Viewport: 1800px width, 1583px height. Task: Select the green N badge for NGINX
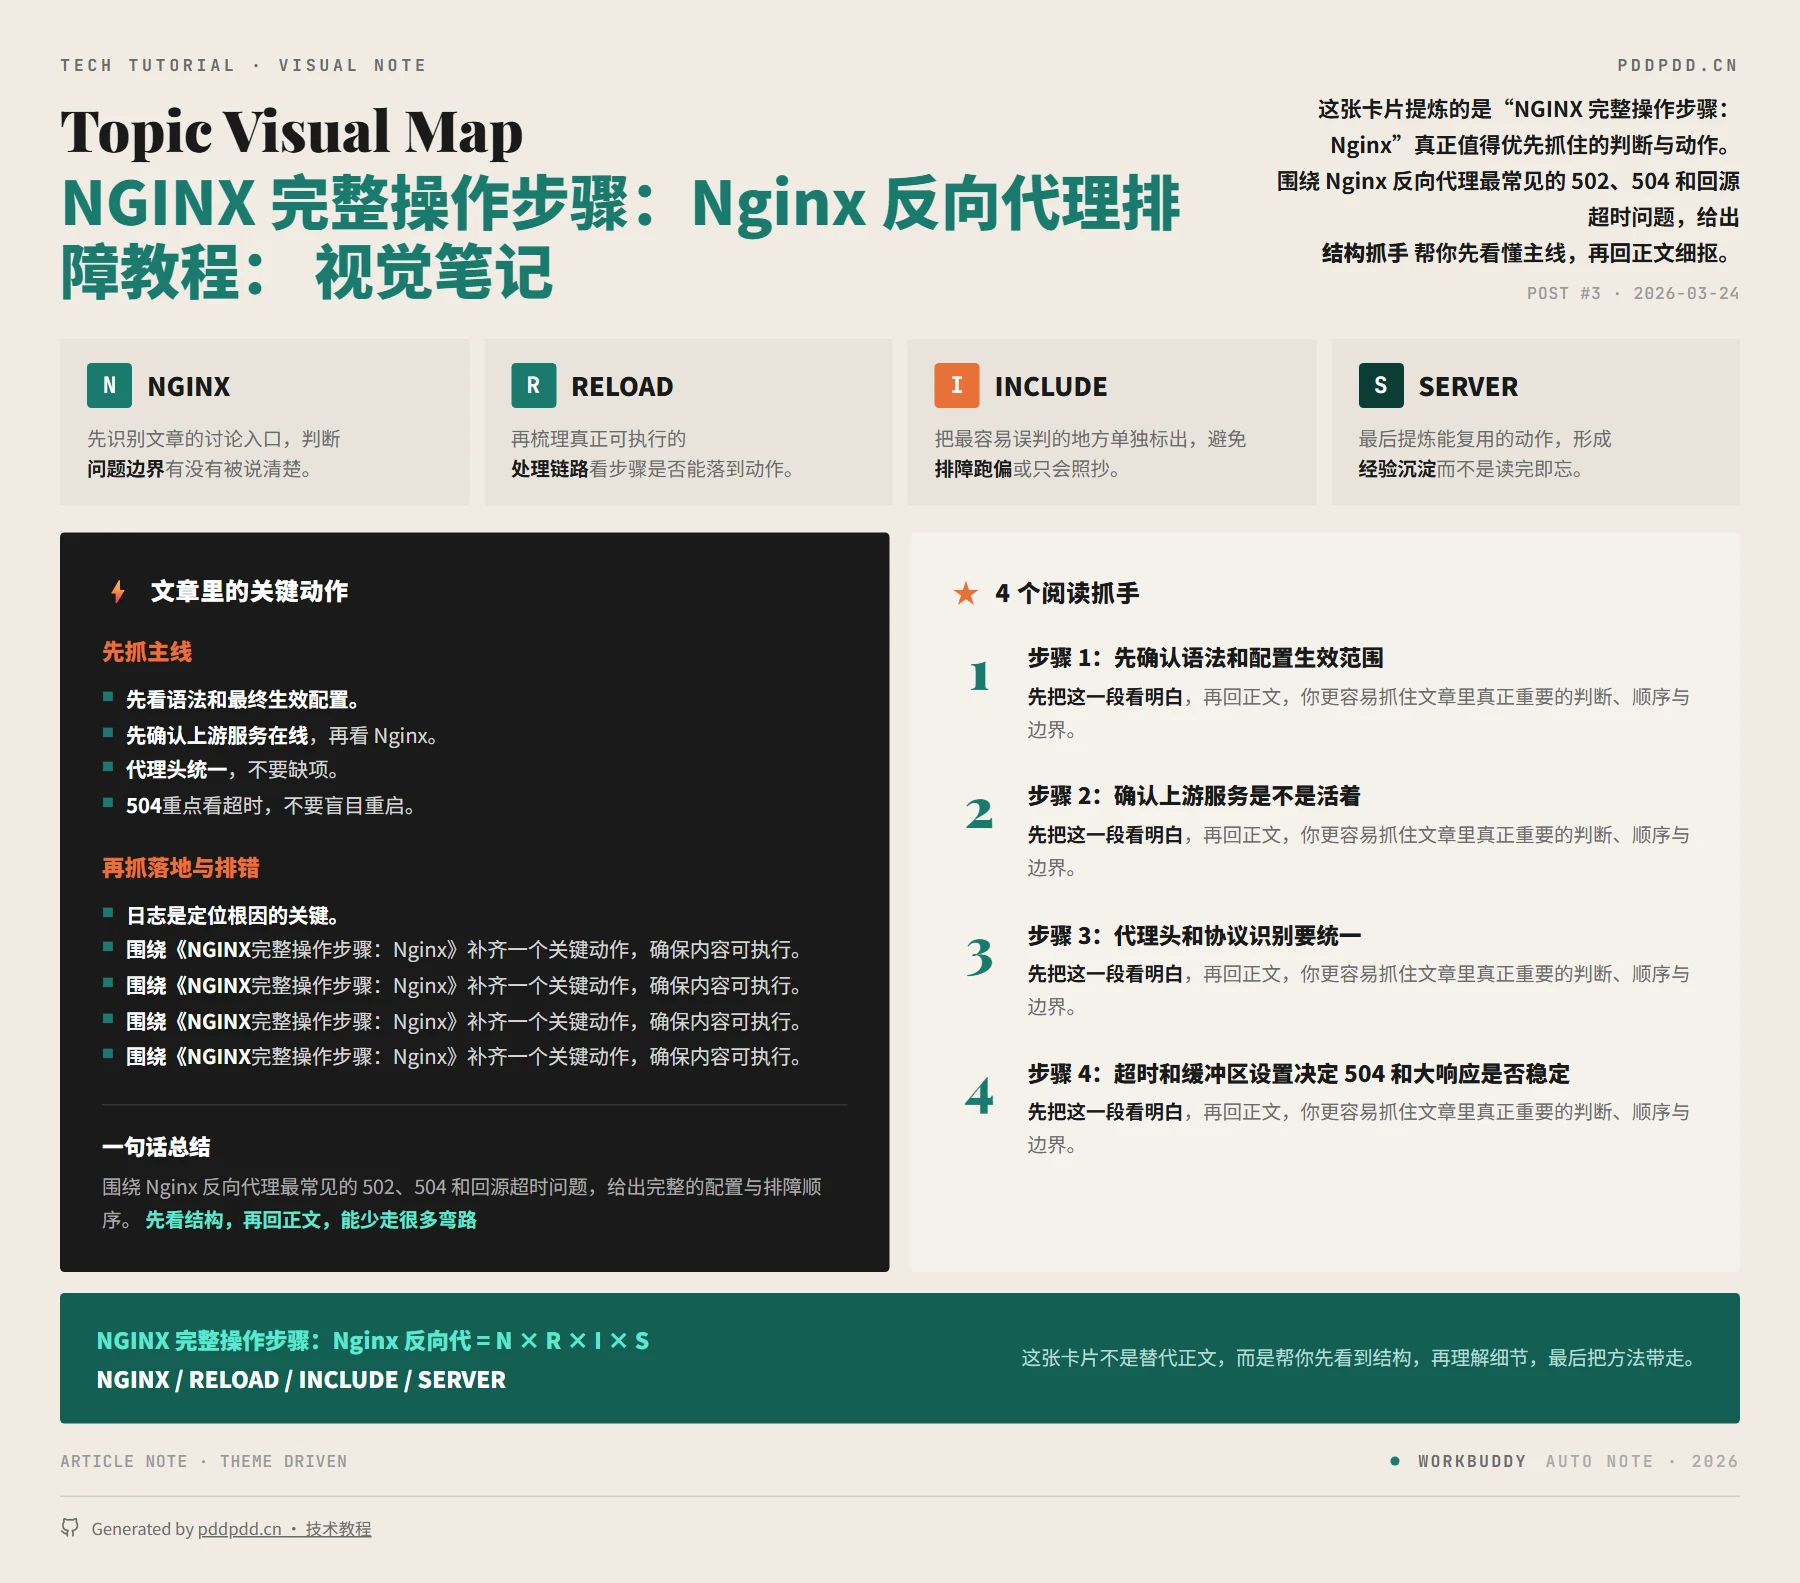[110, 386]
